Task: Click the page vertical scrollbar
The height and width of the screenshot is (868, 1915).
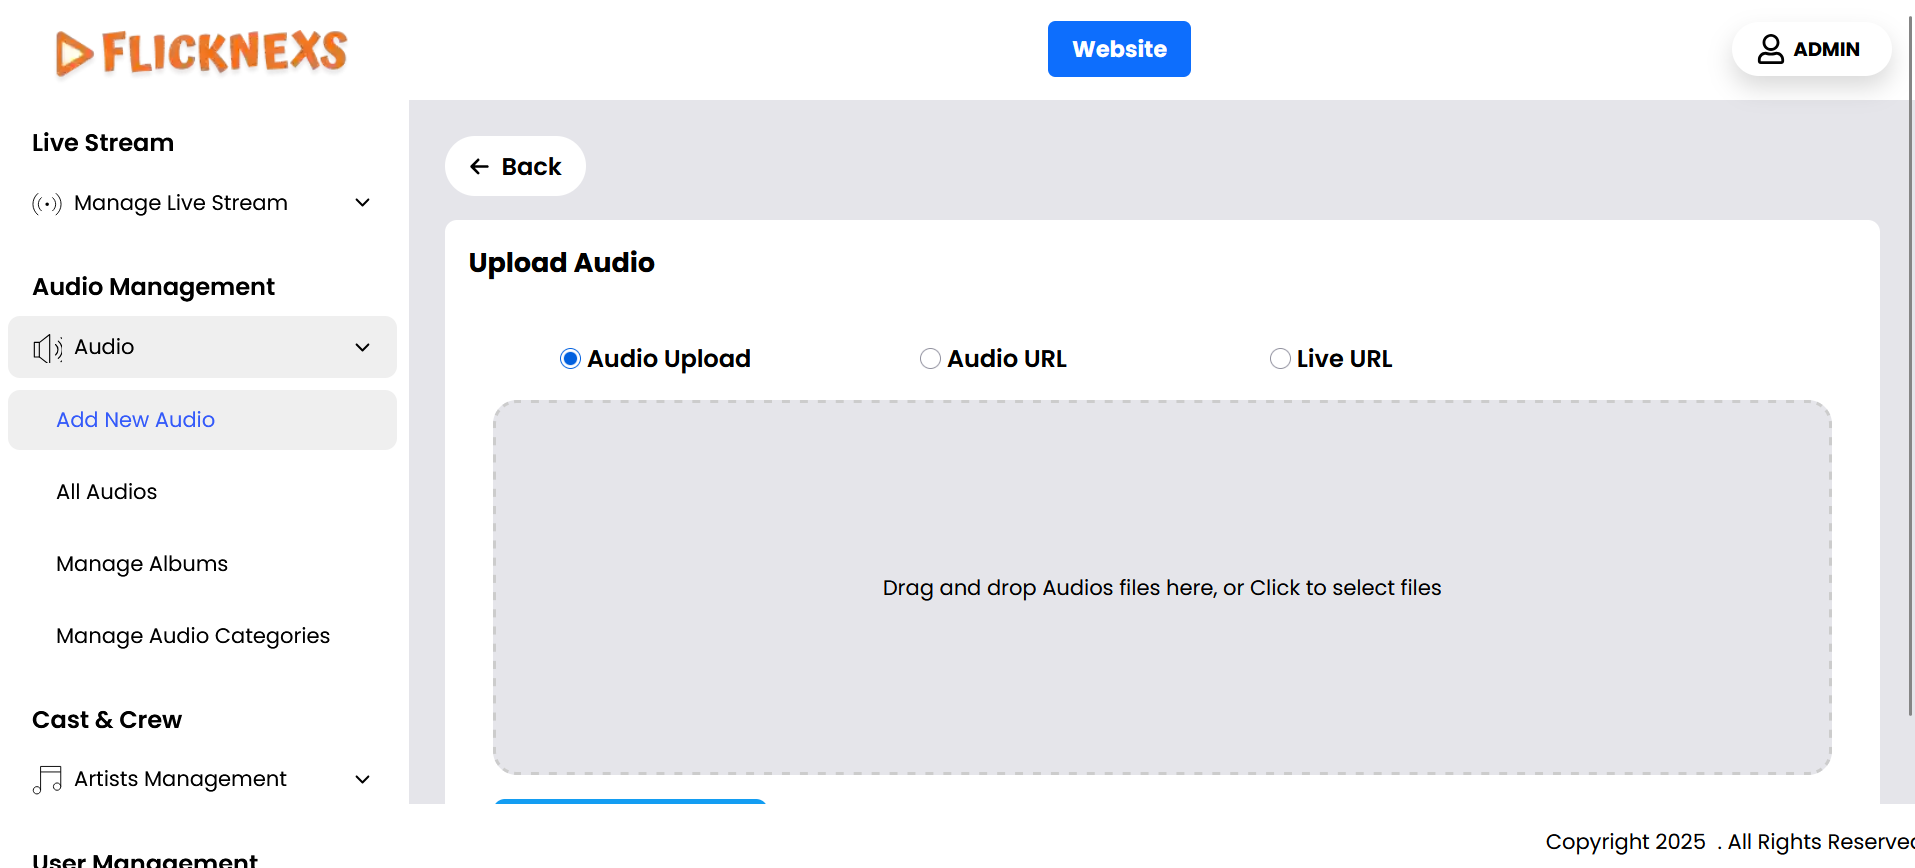Action: tap(1910, 400)
